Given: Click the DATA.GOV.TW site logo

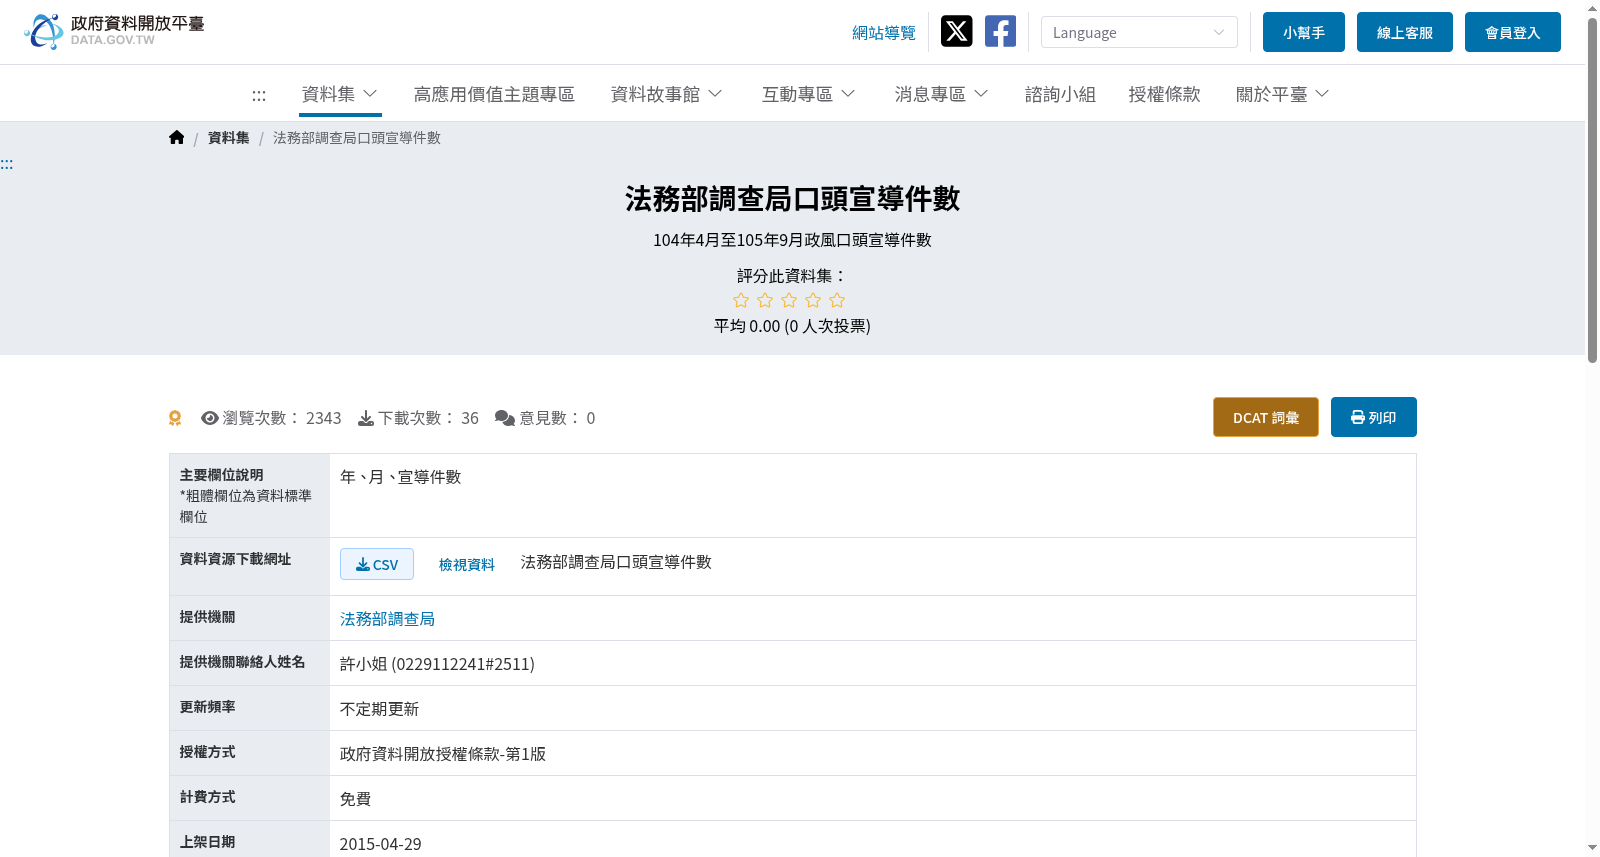Looking at the screenshot, I should 114,31.
